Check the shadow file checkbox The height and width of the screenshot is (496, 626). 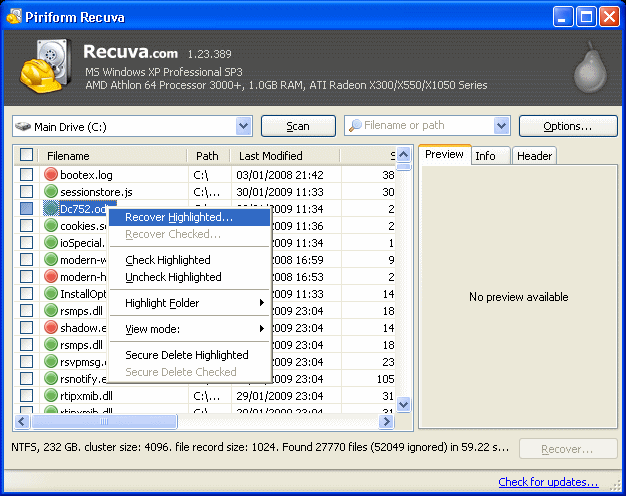coord(26,327)
